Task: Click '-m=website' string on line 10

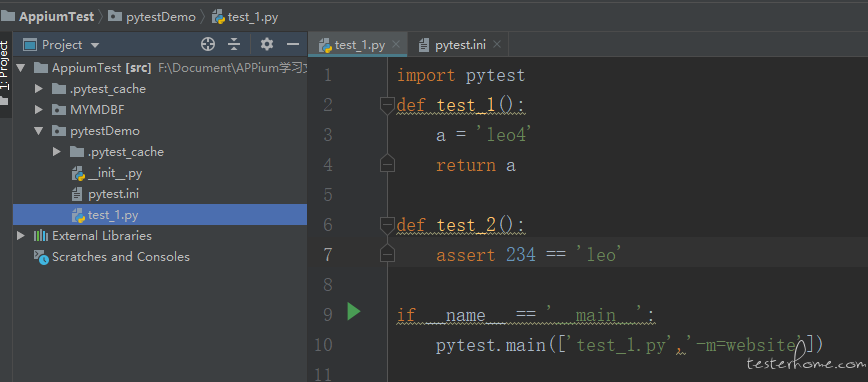Action: coord(745,345)
